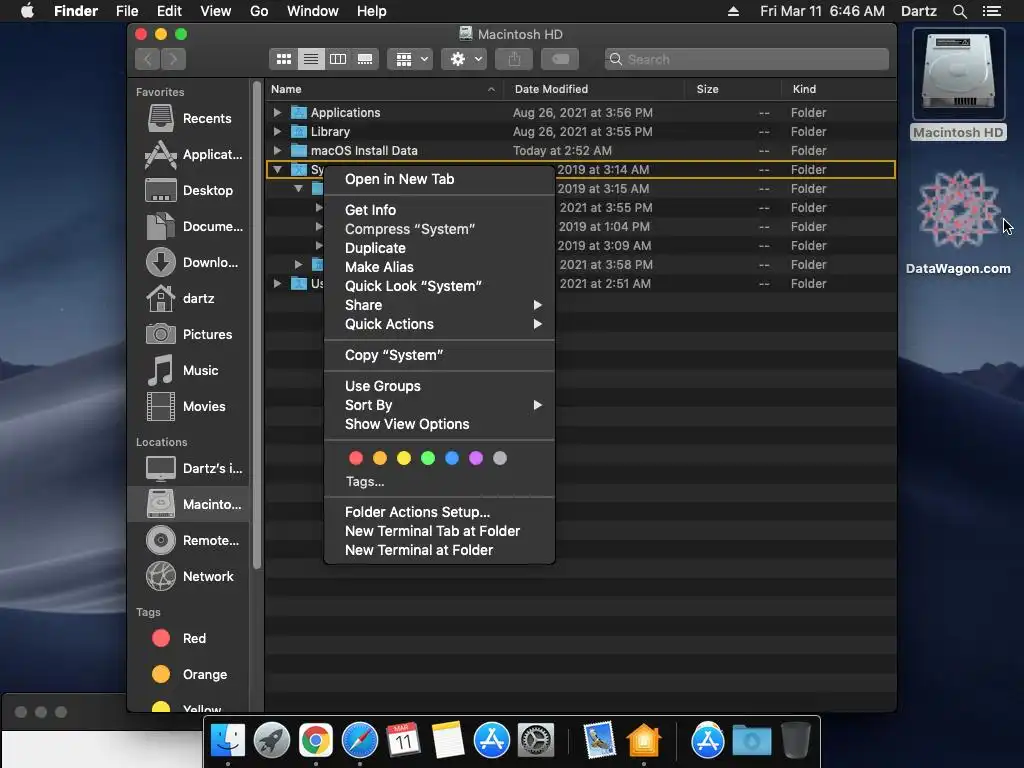Open Pictures in the sidebar
Image resolution: width=1024 pixels, height=768 pixels.
pos(189,334)
